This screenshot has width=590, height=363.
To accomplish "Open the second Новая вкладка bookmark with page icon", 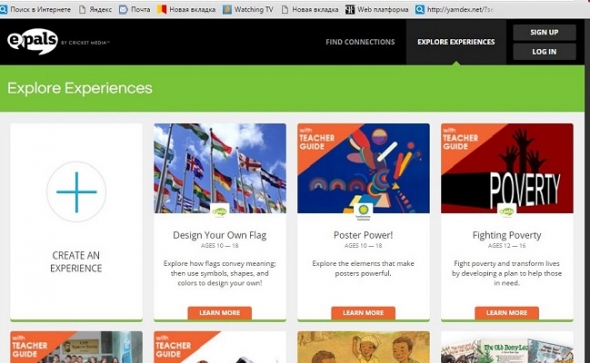I will coord(310,9).
